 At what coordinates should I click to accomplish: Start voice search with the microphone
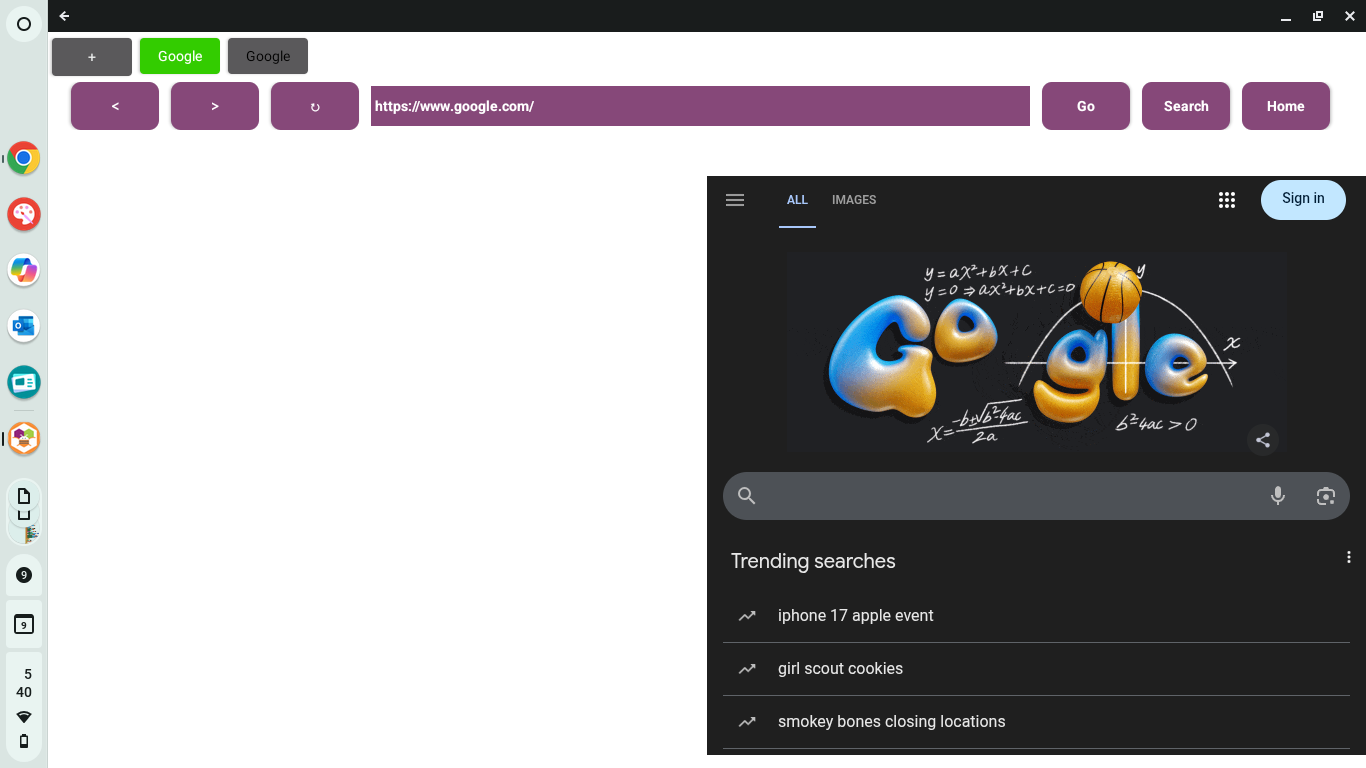1278,496
